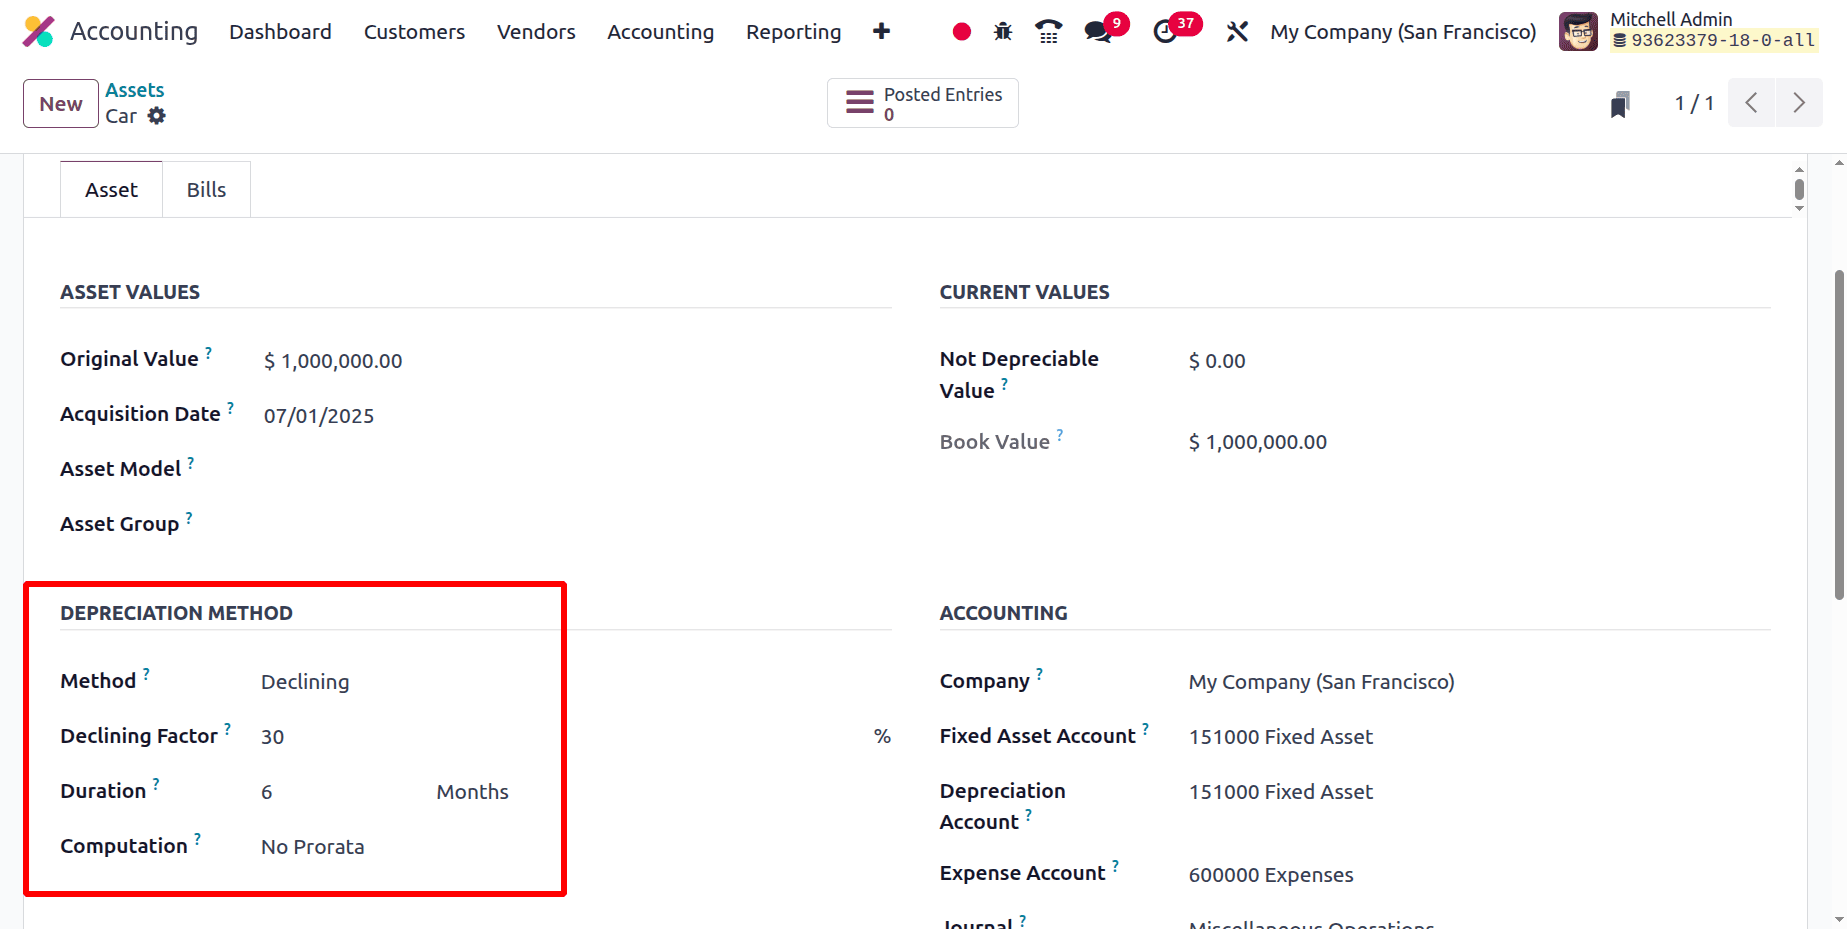This screenshot has width=1847, height=929.
Task: Switch to the Bills tab
Action: (x=206, y=189)
